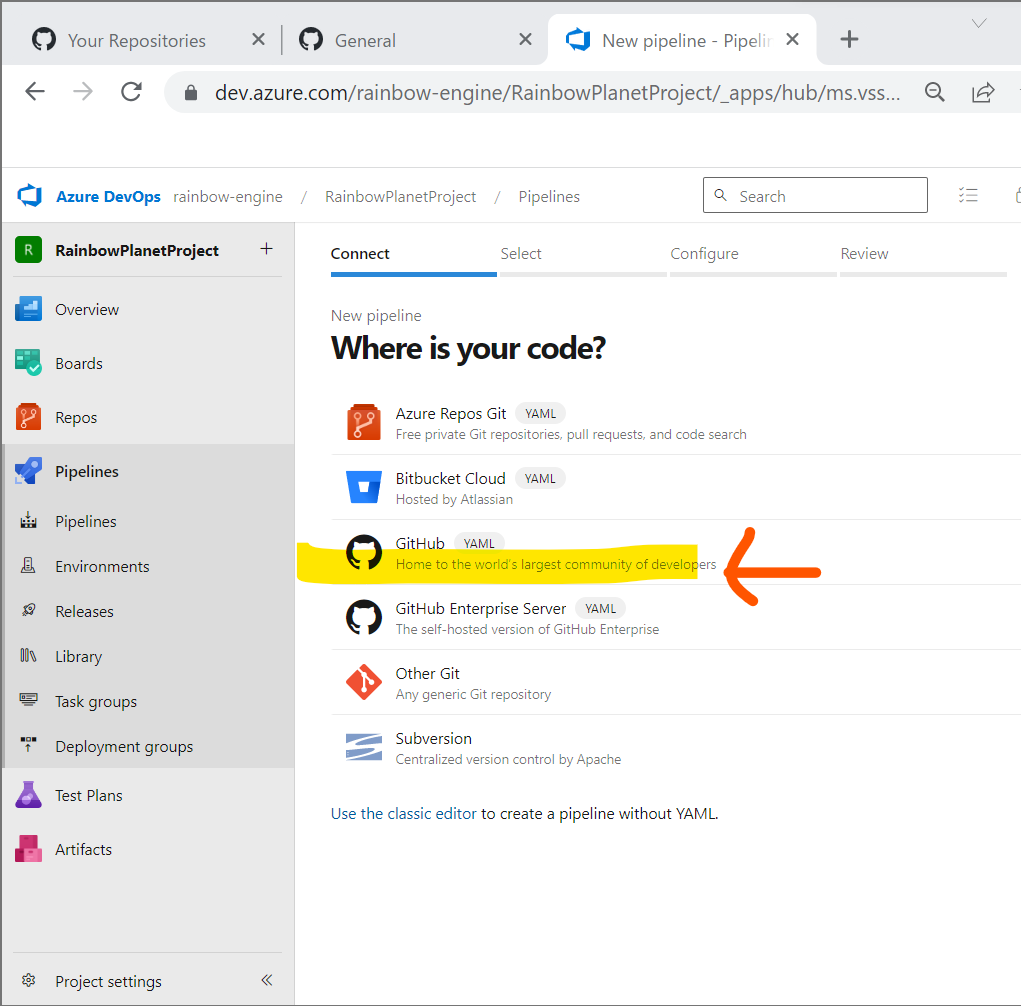Click the Deployment groups icon

click(29, 746)
